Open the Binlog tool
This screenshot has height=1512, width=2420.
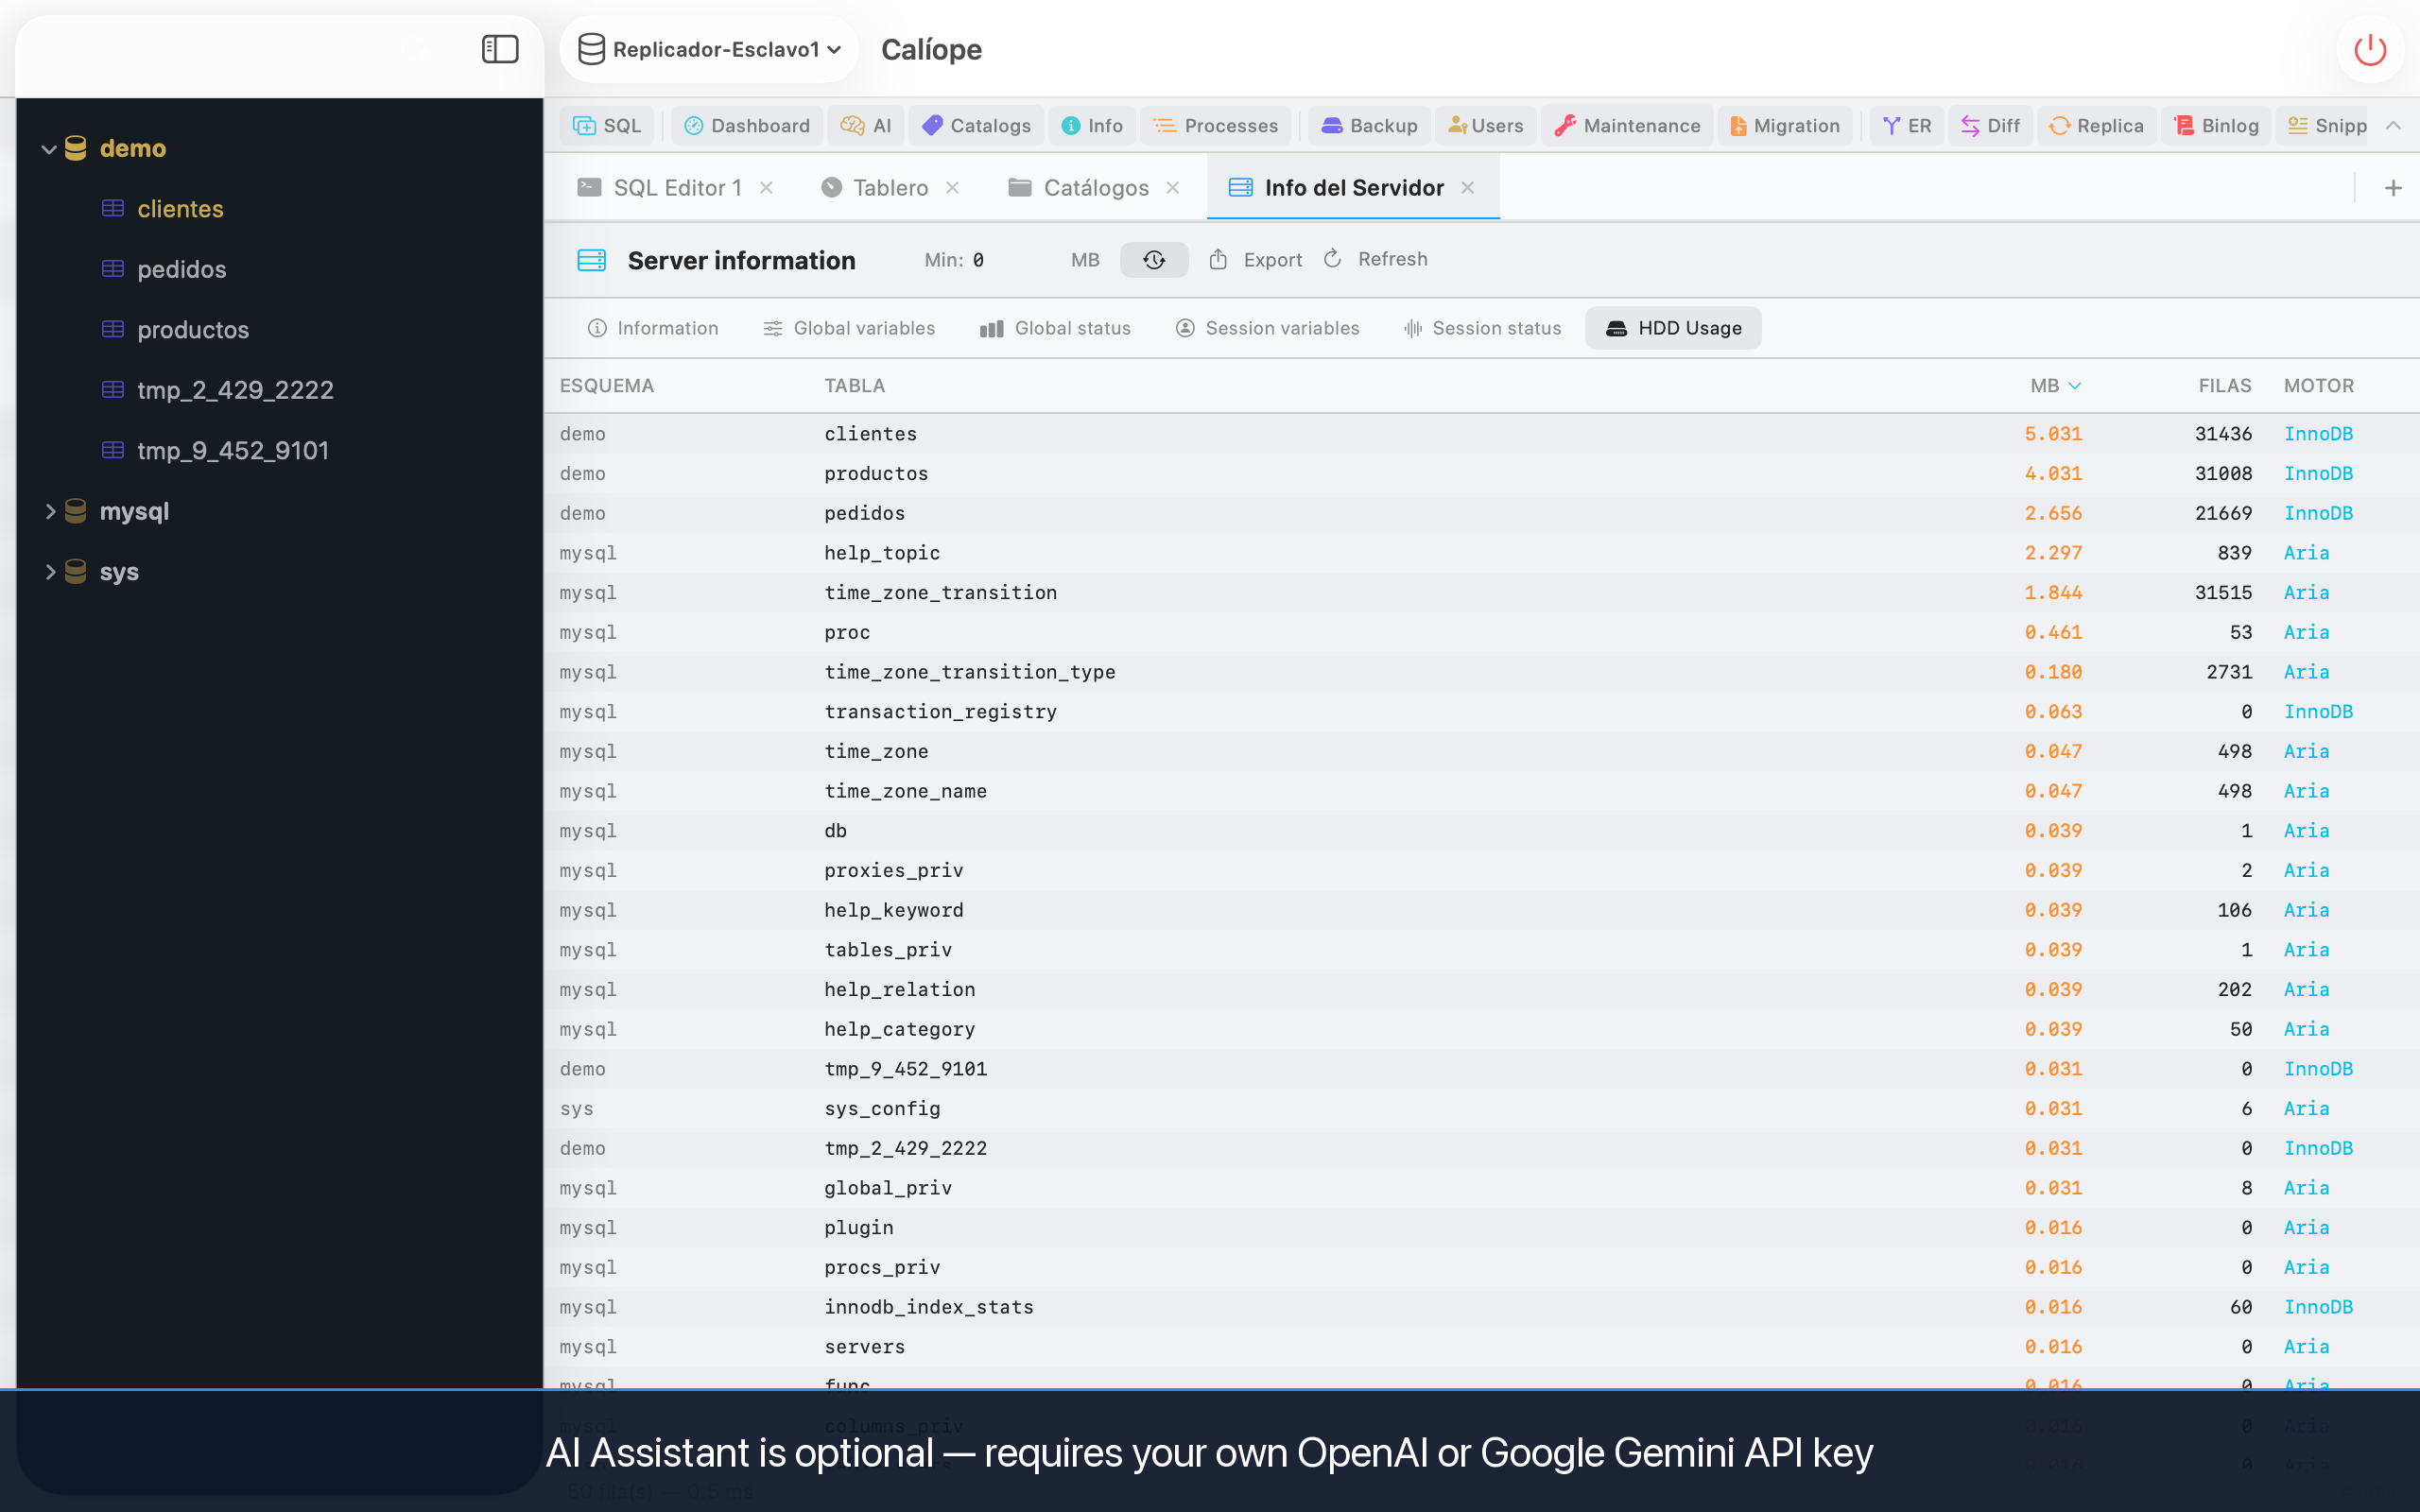[x=2216, y=125]
